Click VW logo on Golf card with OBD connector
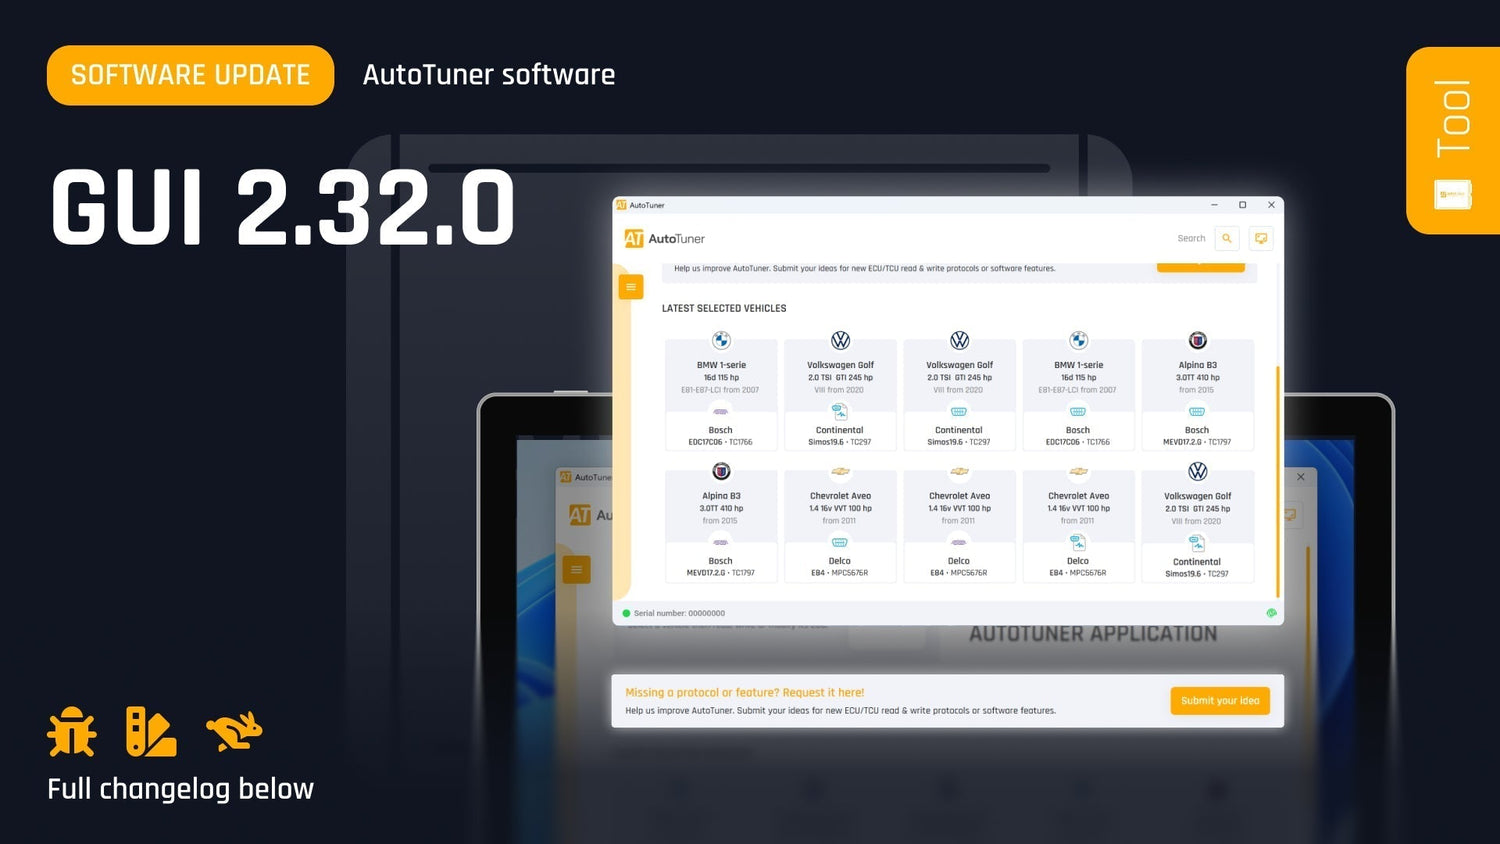This screenshot has width=1500, height=844. coord(959,340)
